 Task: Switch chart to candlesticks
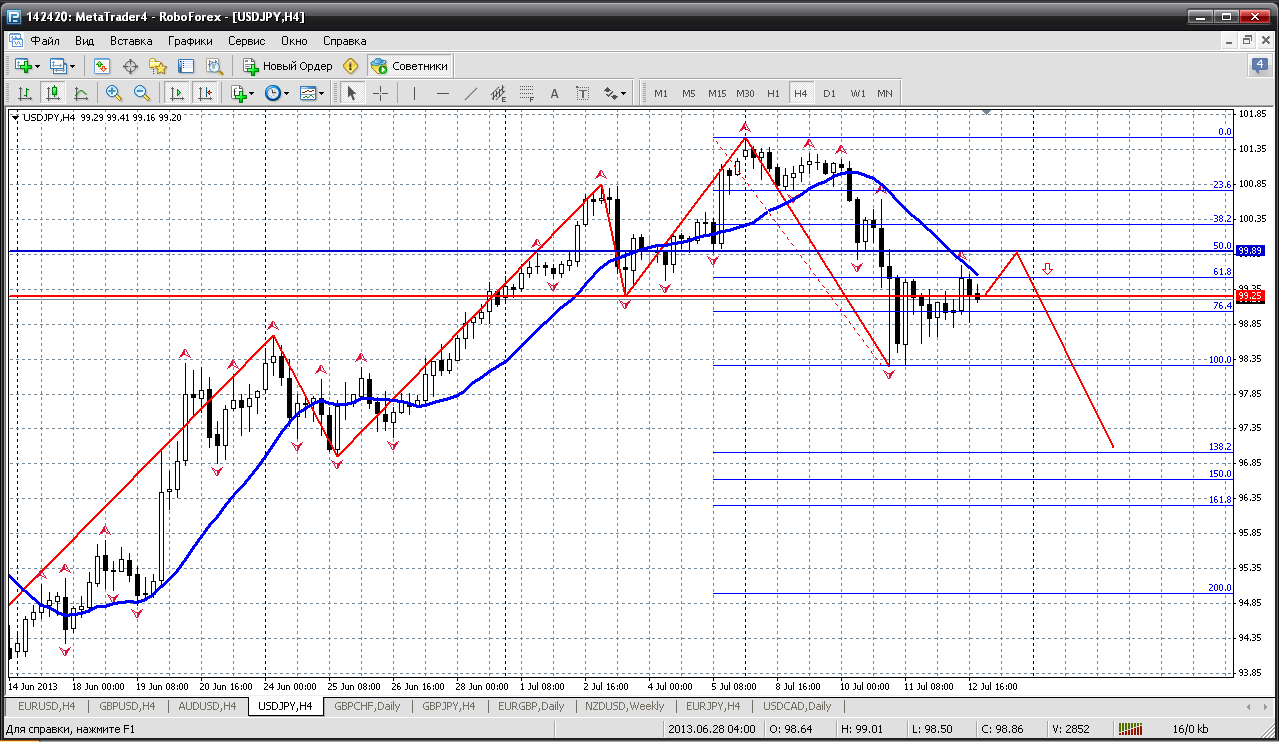[53, 93]
